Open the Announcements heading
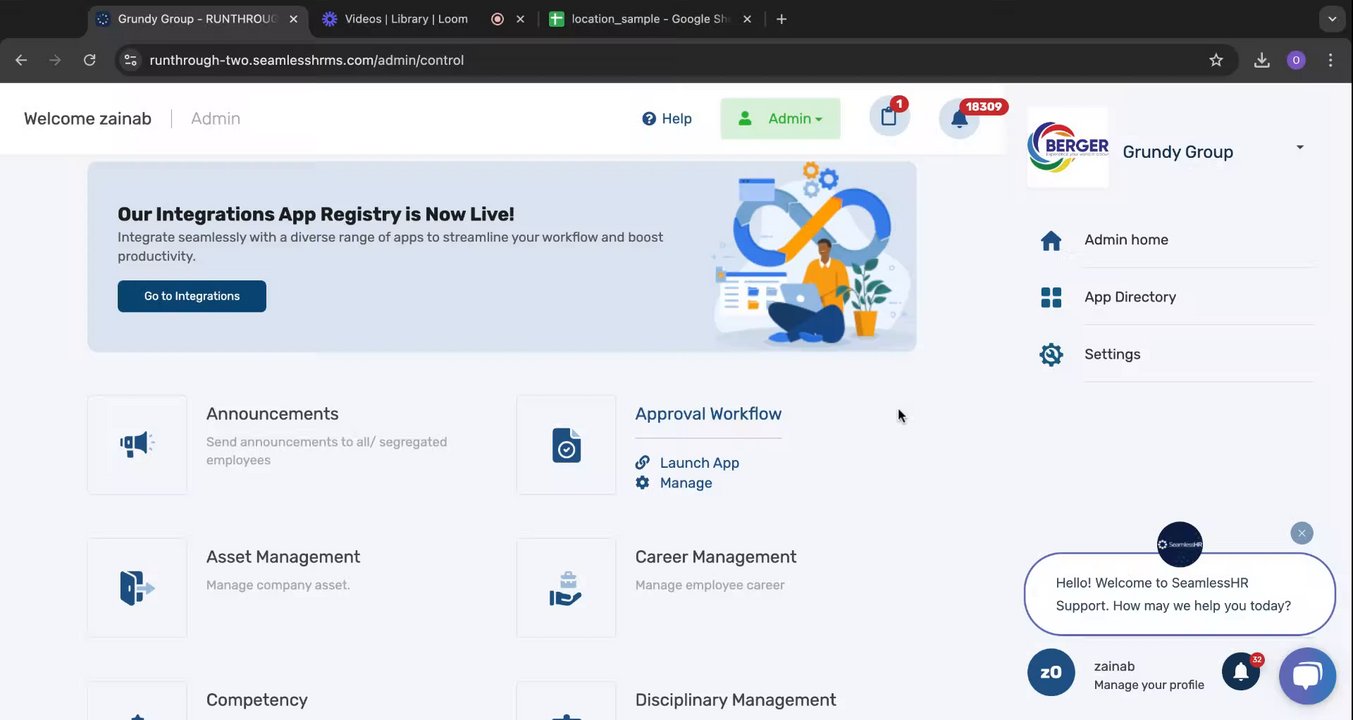This screenshot has width=1353, height=720. pos(272,414)
